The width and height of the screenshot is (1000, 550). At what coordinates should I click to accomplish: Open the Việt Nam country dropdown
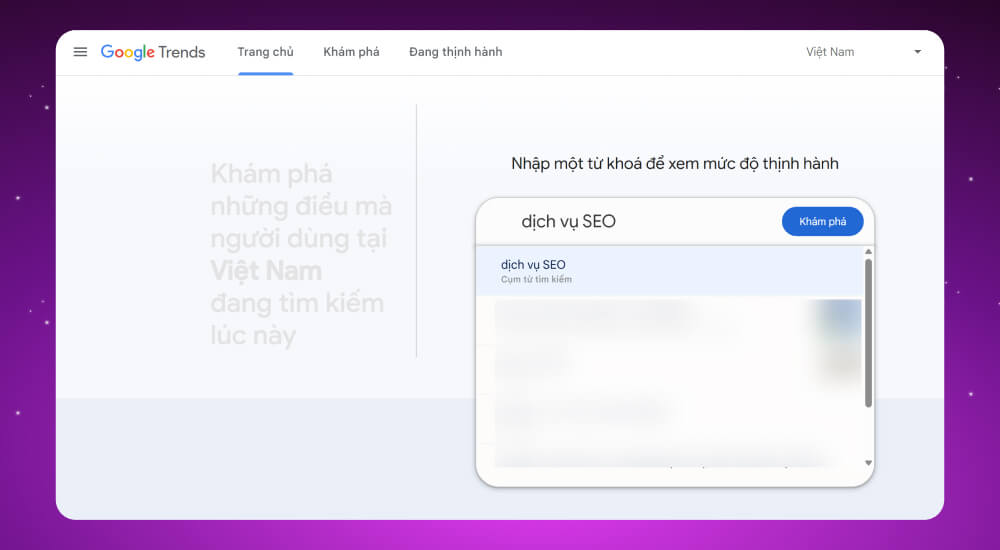pyautogui.click(x=864, y=52)
